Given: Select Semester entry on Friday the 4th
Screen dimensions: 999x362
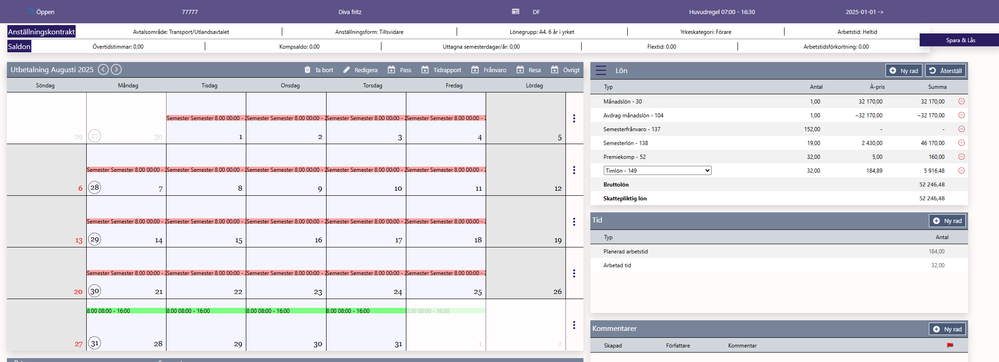Looking at the screenshot, I should pyautogui.click(x=445, y=118).
